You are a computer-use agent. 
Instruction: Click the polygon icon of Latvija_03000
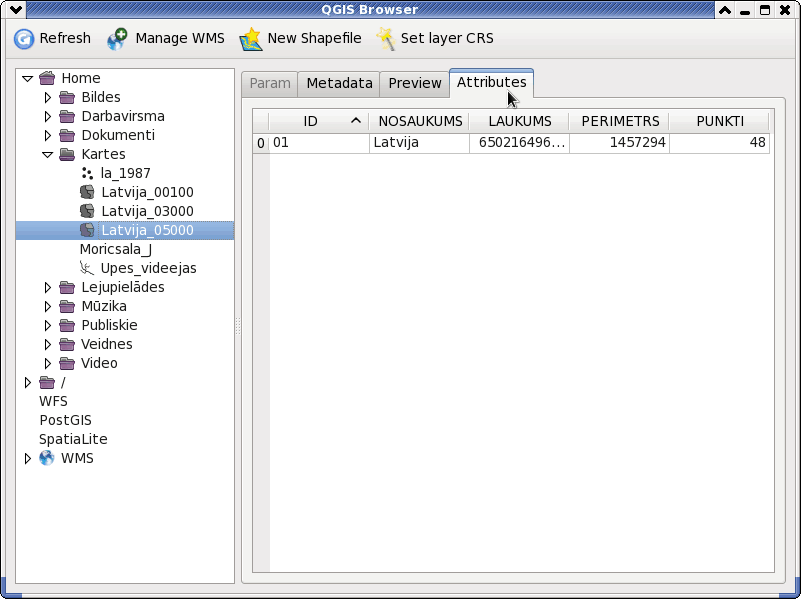click(x=87, y=211)
